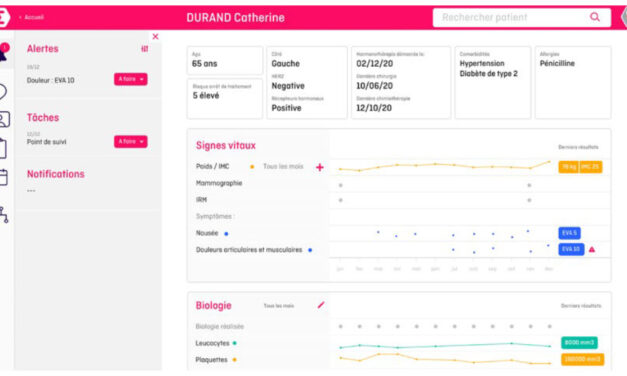Select the 78 kg result badge
Screen dimensions: 627x376
(x=568, y=167)
